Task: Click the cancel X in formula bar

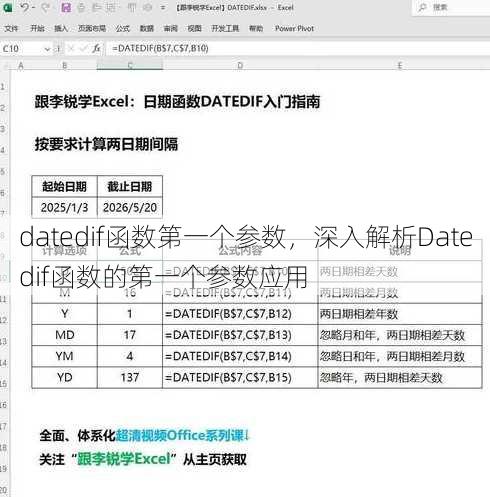Action: 70,49
